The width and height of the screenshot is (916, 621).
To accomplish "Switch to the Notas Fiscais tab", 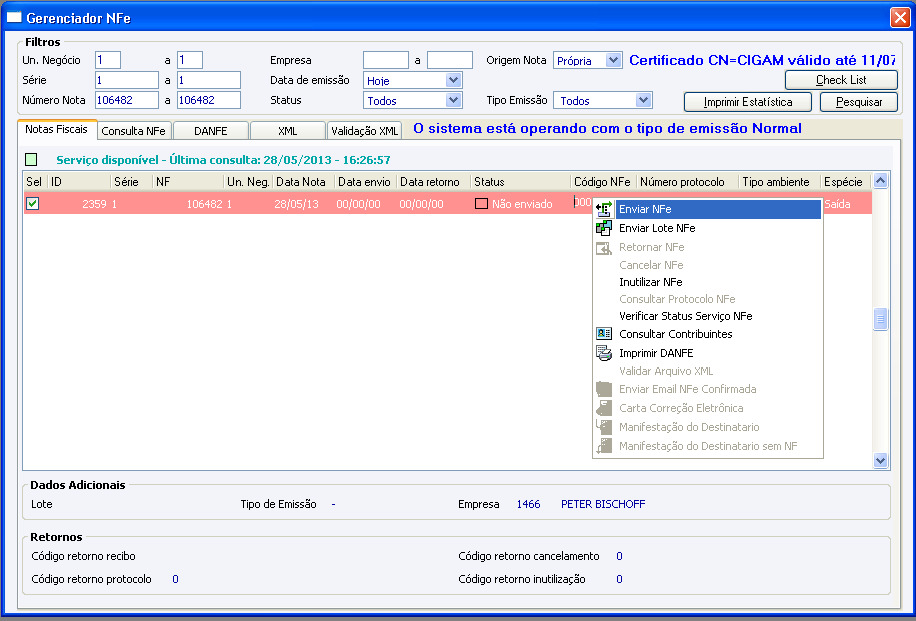I will point(57,129).
